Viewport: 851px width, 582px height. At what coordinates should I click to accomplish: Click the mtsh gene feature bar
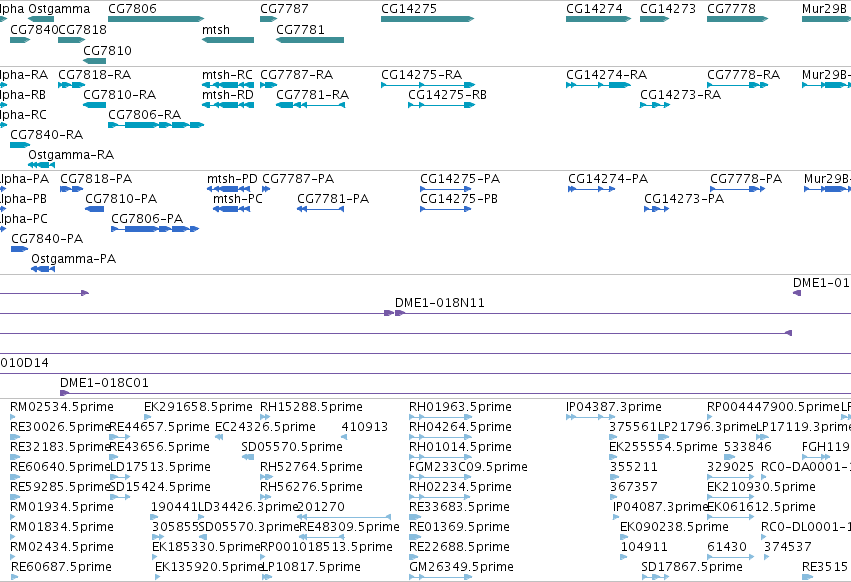coord(228,40)
